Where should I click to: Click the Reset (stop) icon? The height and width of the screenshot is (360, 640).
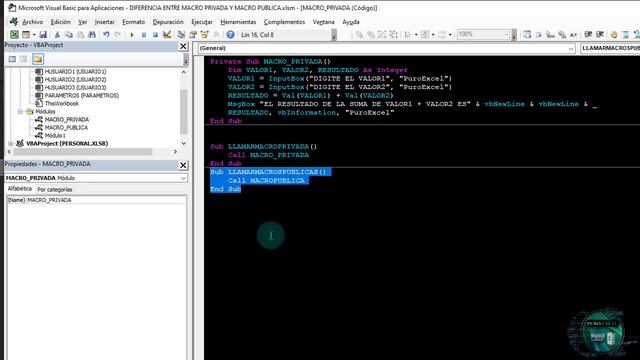tap(155, 35)
